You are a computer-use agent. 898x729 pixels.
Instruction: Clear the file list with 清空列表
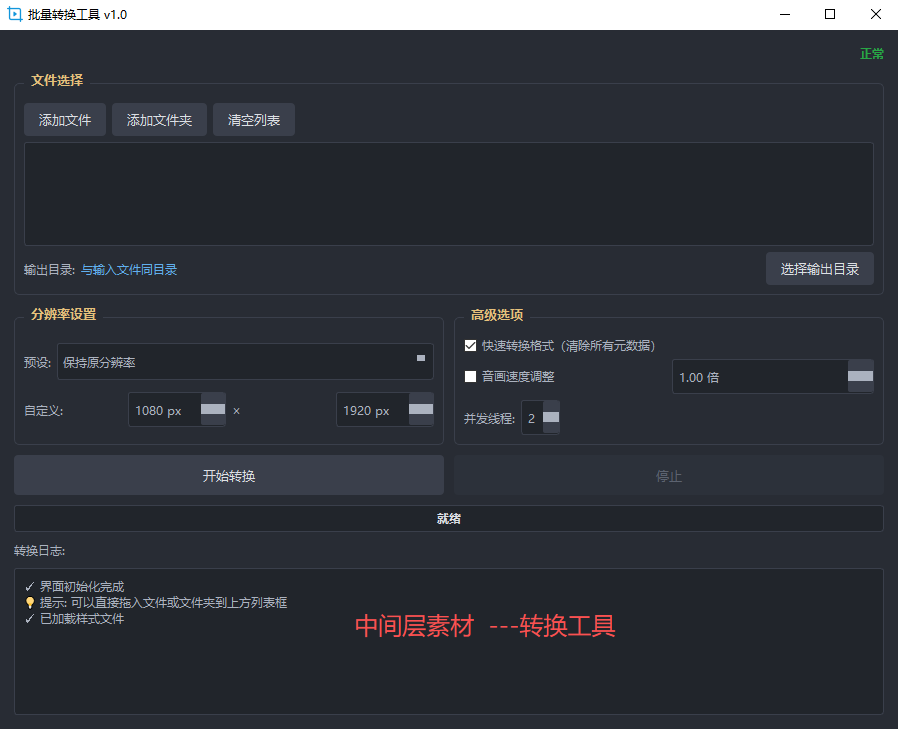[254, 120]
